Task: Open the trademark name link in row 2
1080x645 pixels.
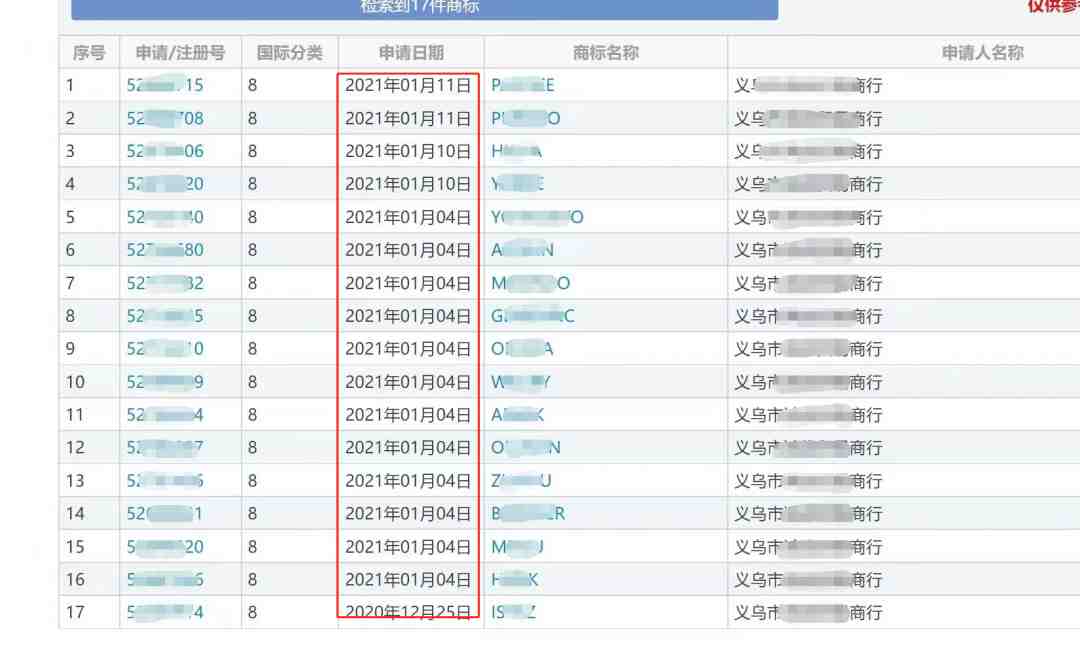Action: (x=526, y=119)
